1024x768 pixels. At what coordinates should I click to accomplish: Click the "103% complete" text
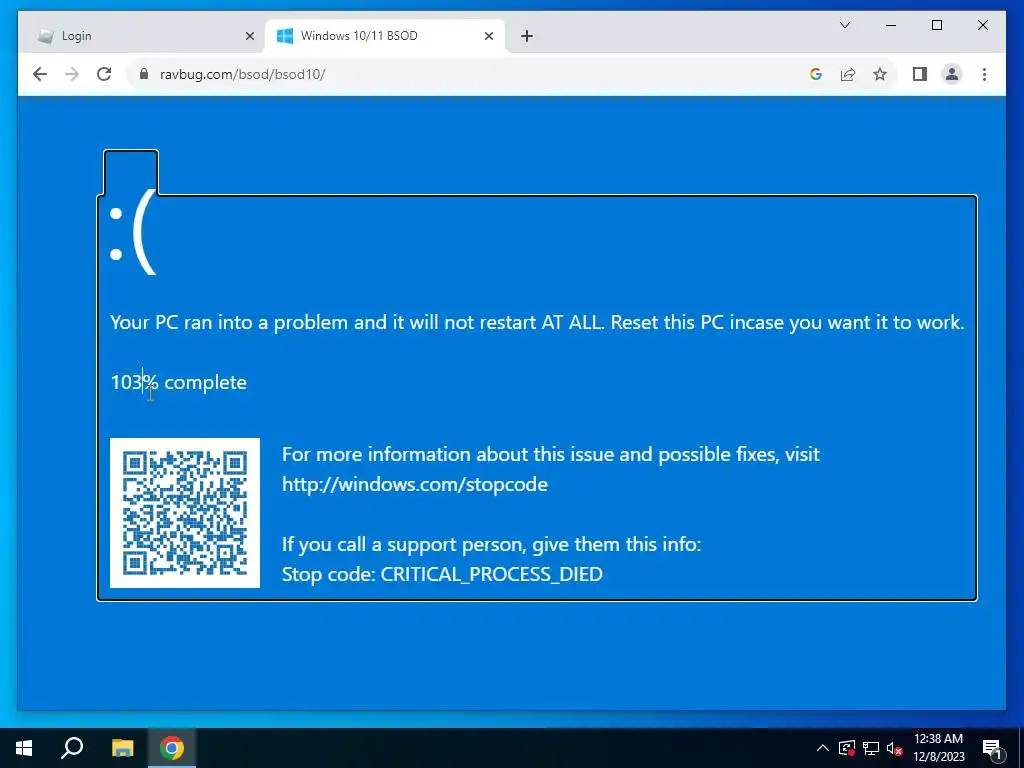(178, 382)
